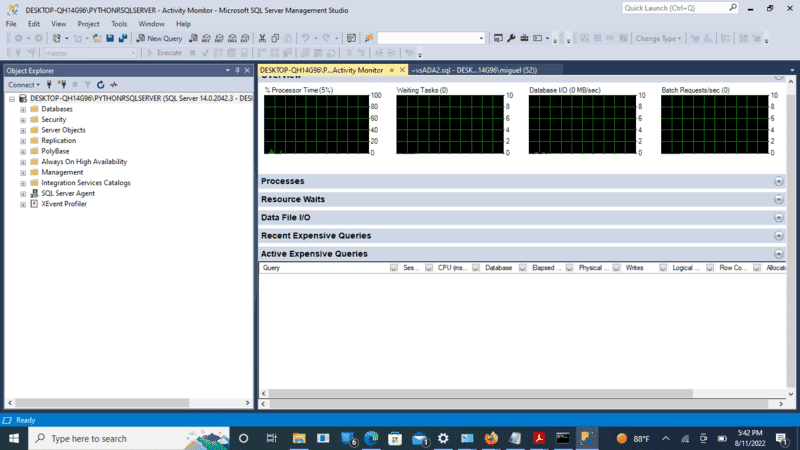This screenshot has height=450, width=800.
Task: Expand the Processes pane
Action: tap(778, 181)
